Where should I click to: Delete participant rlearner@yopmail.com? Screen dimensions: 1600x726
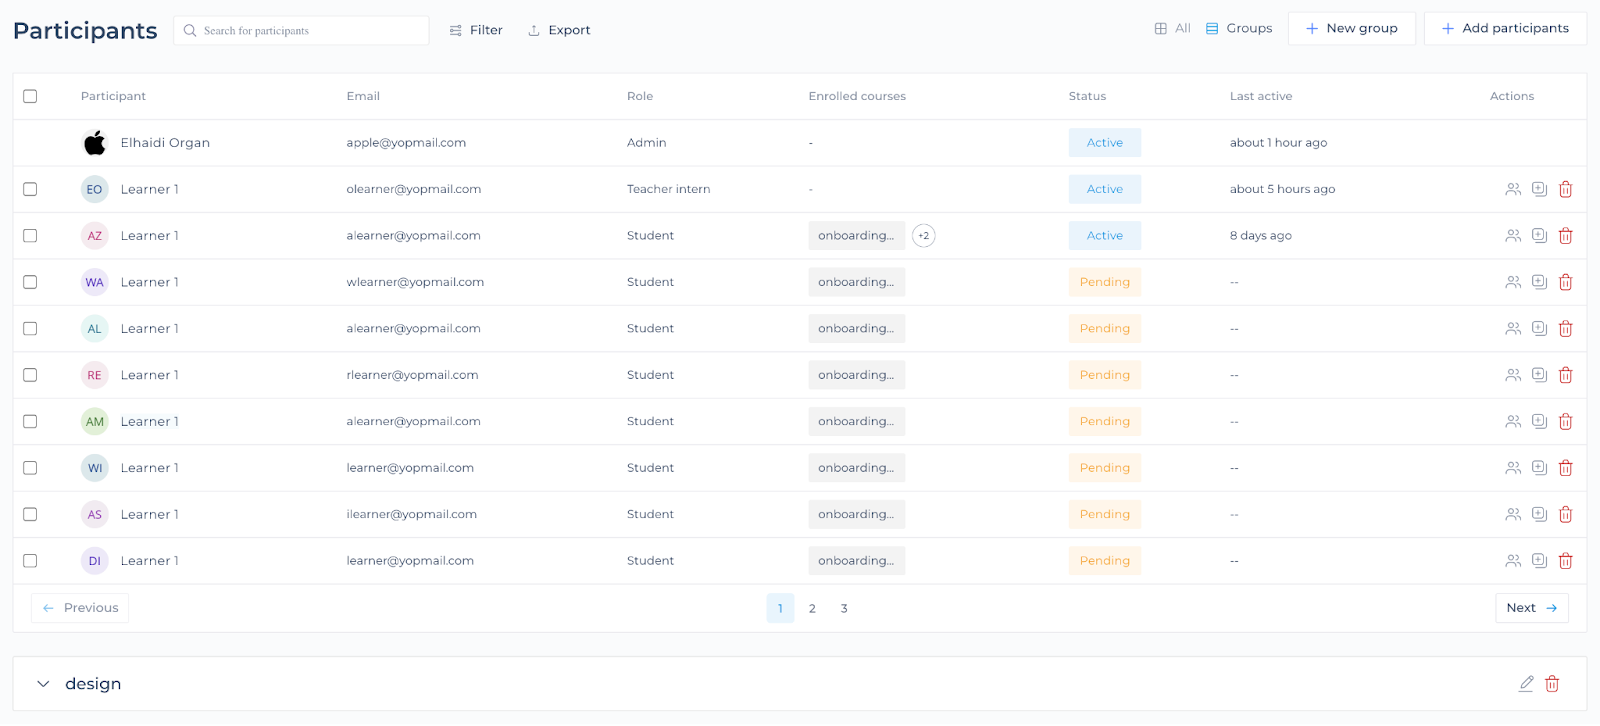1566,375
